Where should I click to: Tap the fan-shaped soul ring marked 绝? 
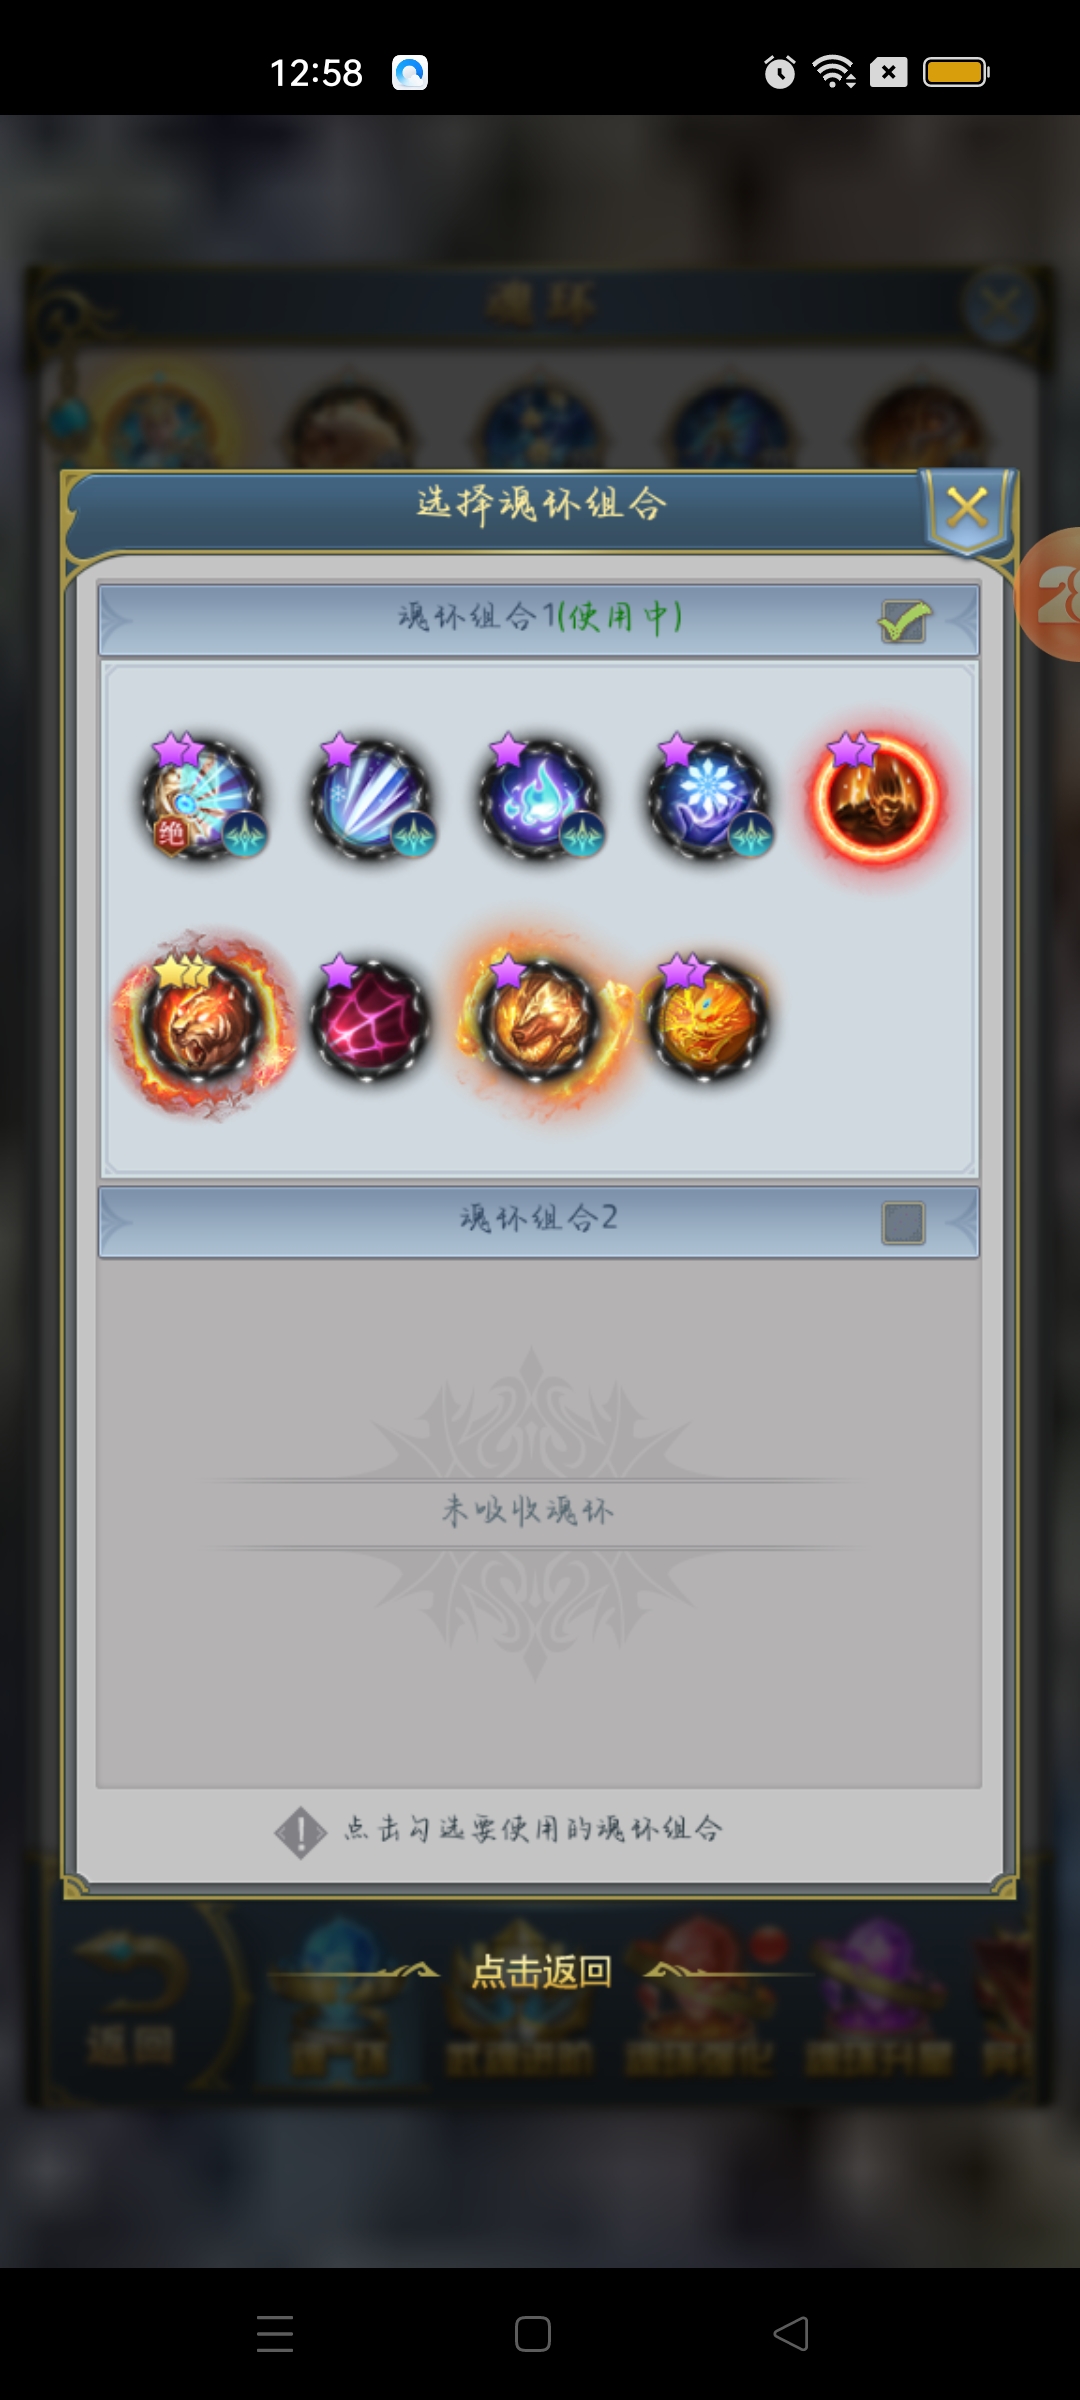point(203,798)
